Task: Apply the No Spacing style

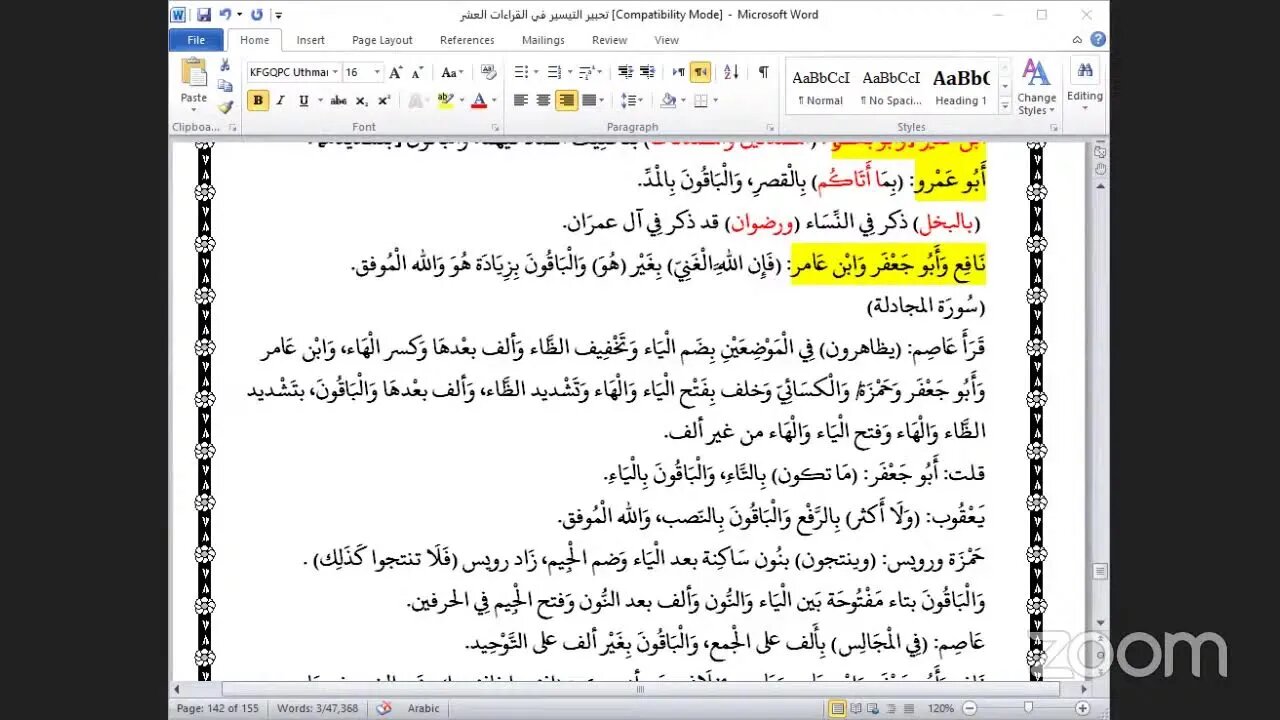Action: coord(891,87)
